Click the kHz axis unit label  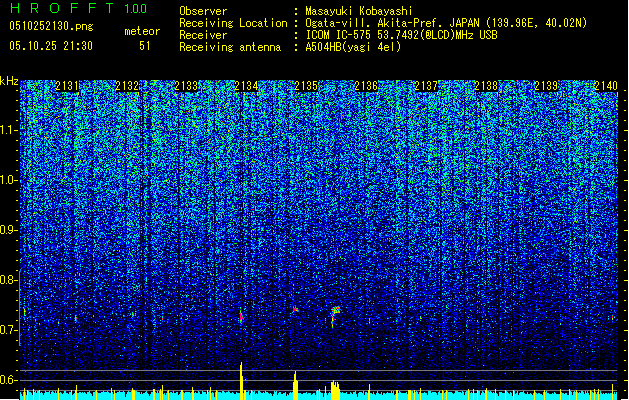tap(9, 81)
